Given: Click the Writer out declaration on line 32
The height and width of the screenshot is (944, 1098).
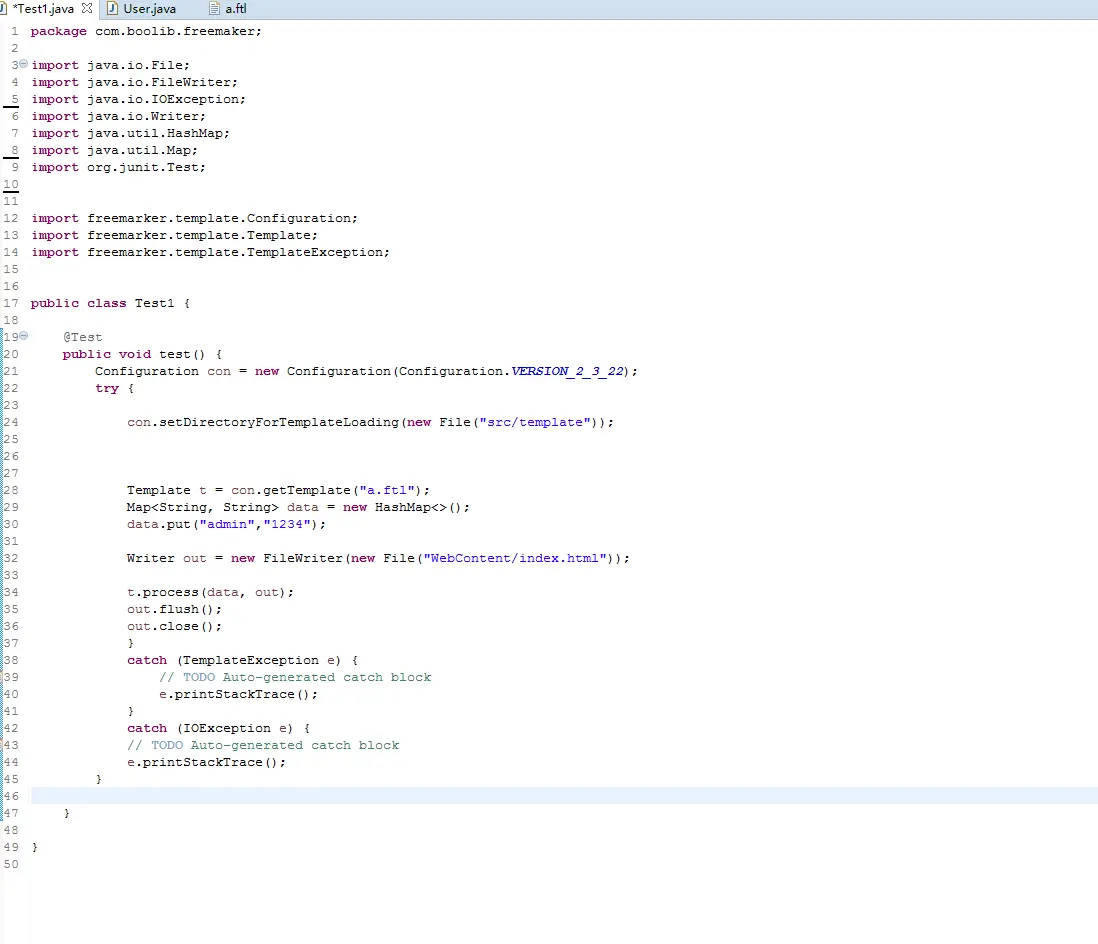Looking at the screenshot, I should coord(378,559).
